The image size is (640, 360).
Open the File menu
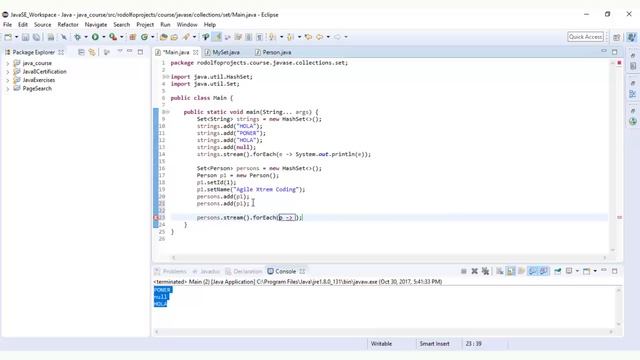[7, 25]
